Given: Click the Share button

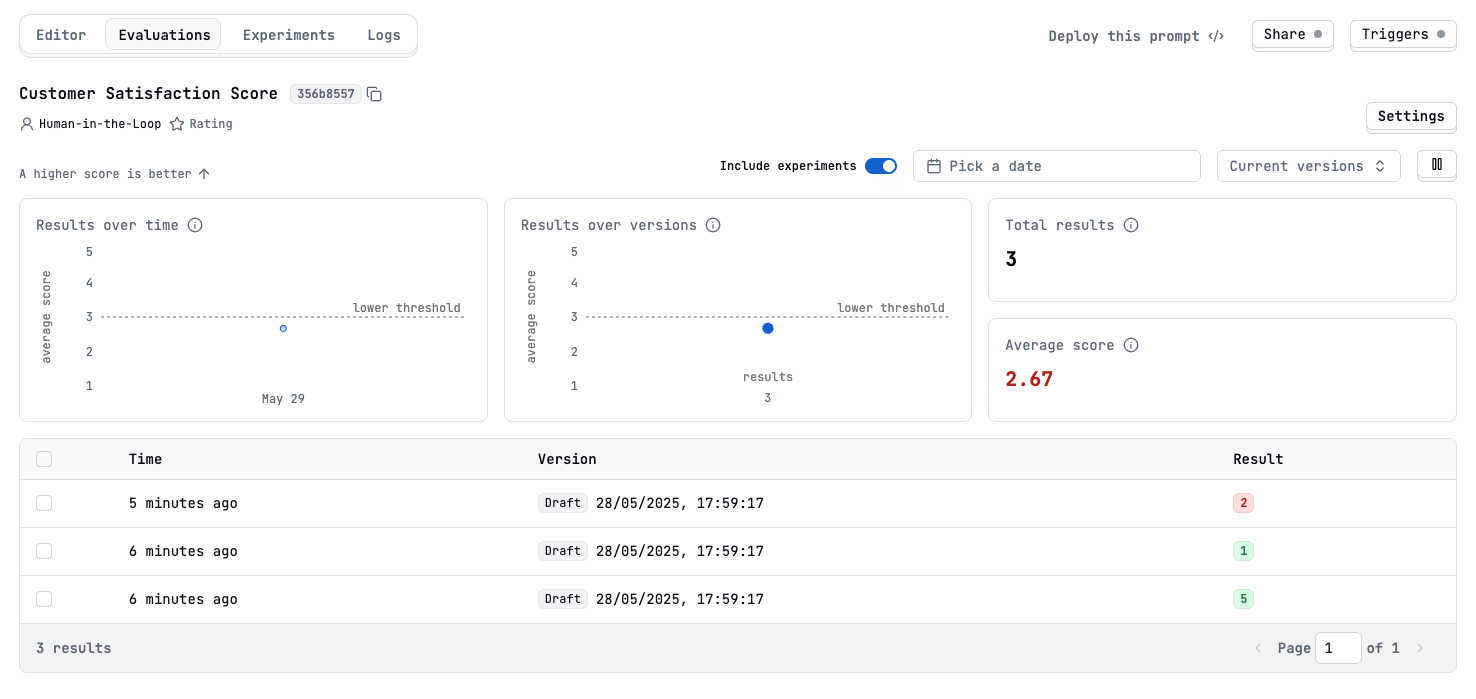Looking at the screenshot, I should [1293, 34].
